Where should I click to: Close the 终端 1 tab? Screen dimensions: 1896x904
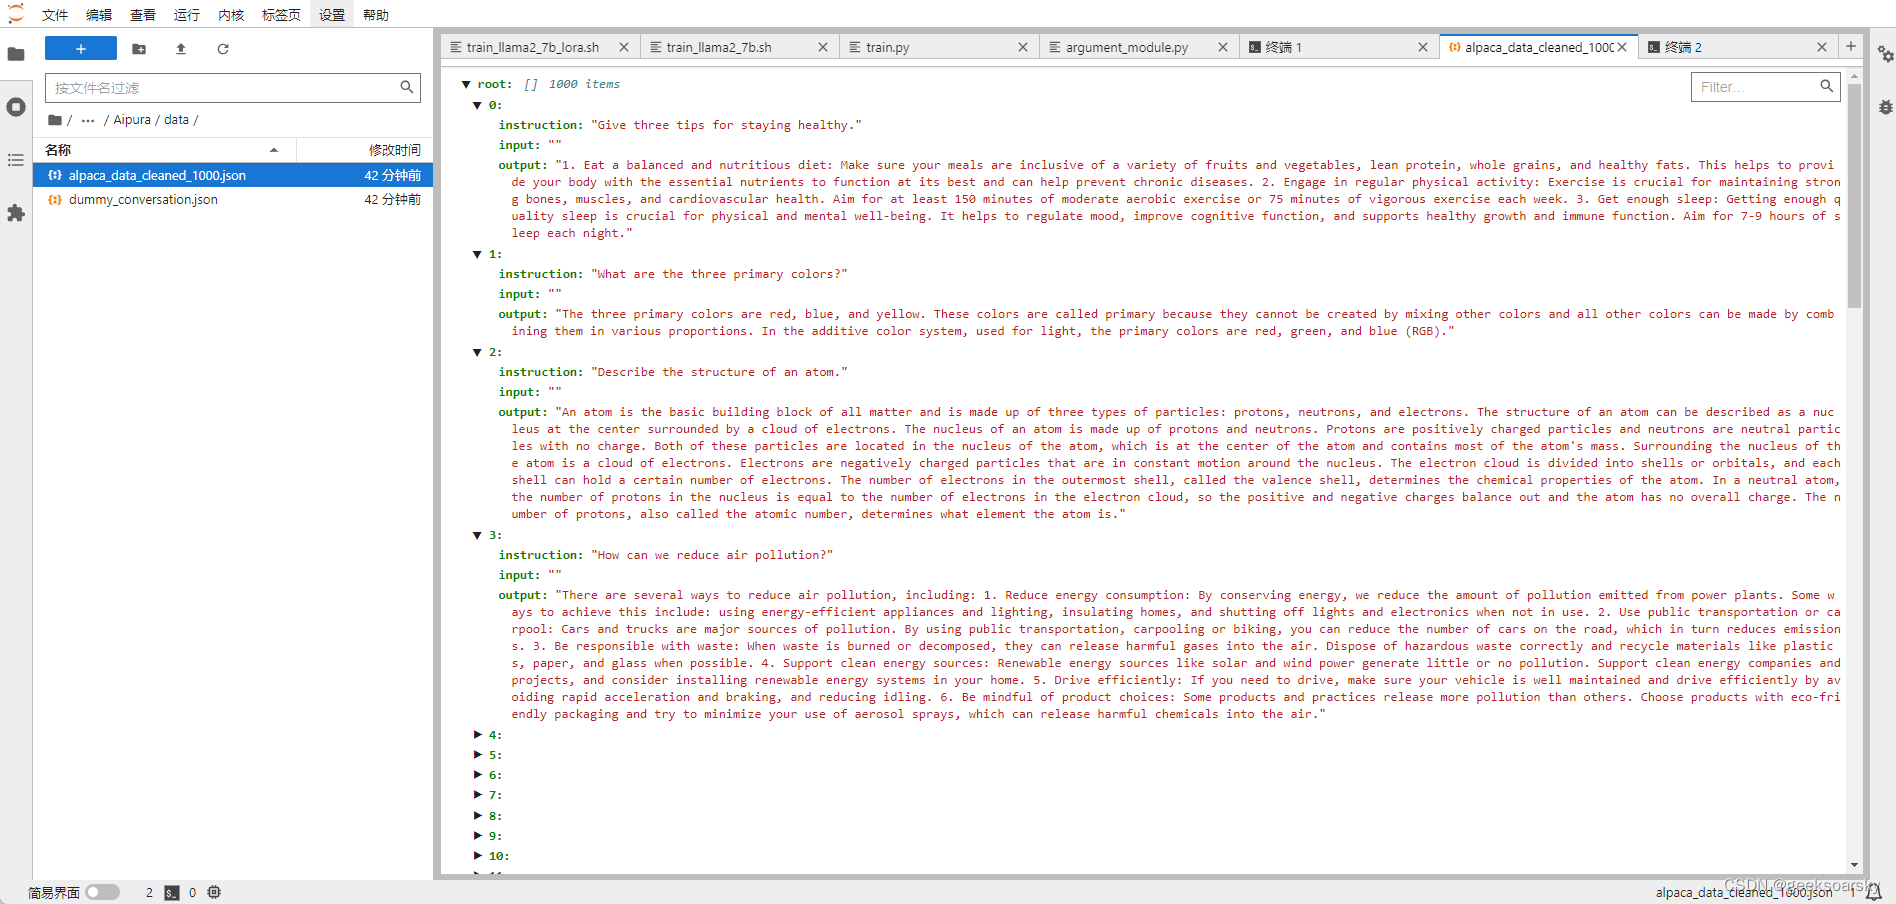1423,47
